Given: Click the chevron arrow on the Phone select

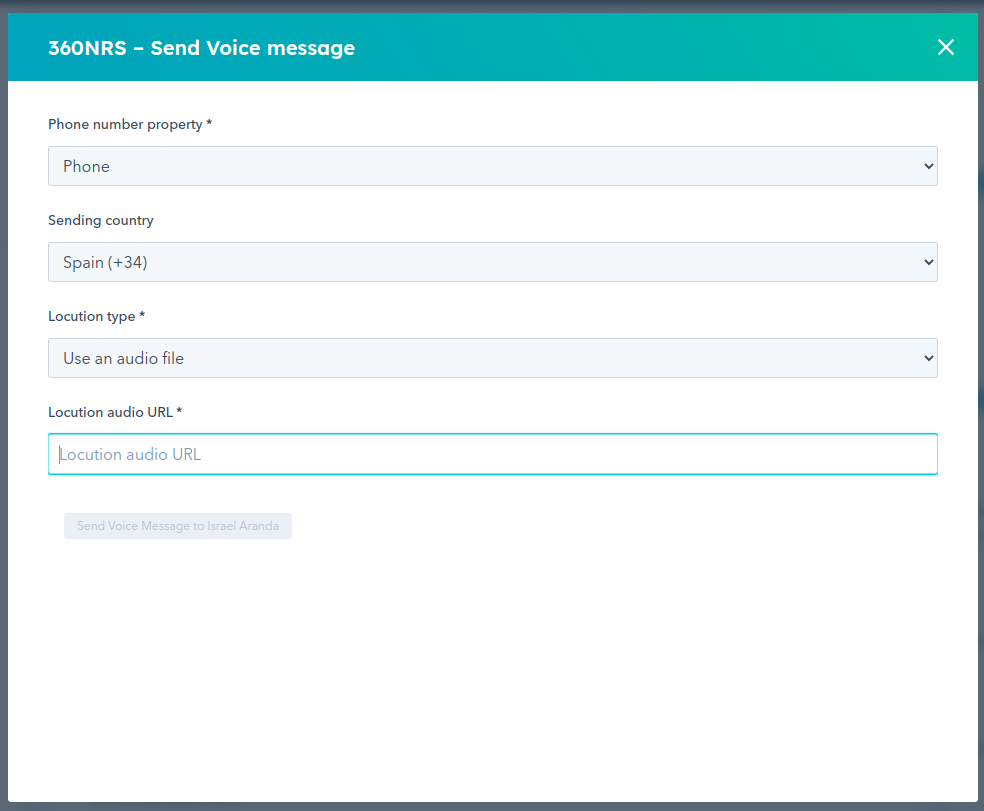Looking at the screenshot, I should [929, 166].
